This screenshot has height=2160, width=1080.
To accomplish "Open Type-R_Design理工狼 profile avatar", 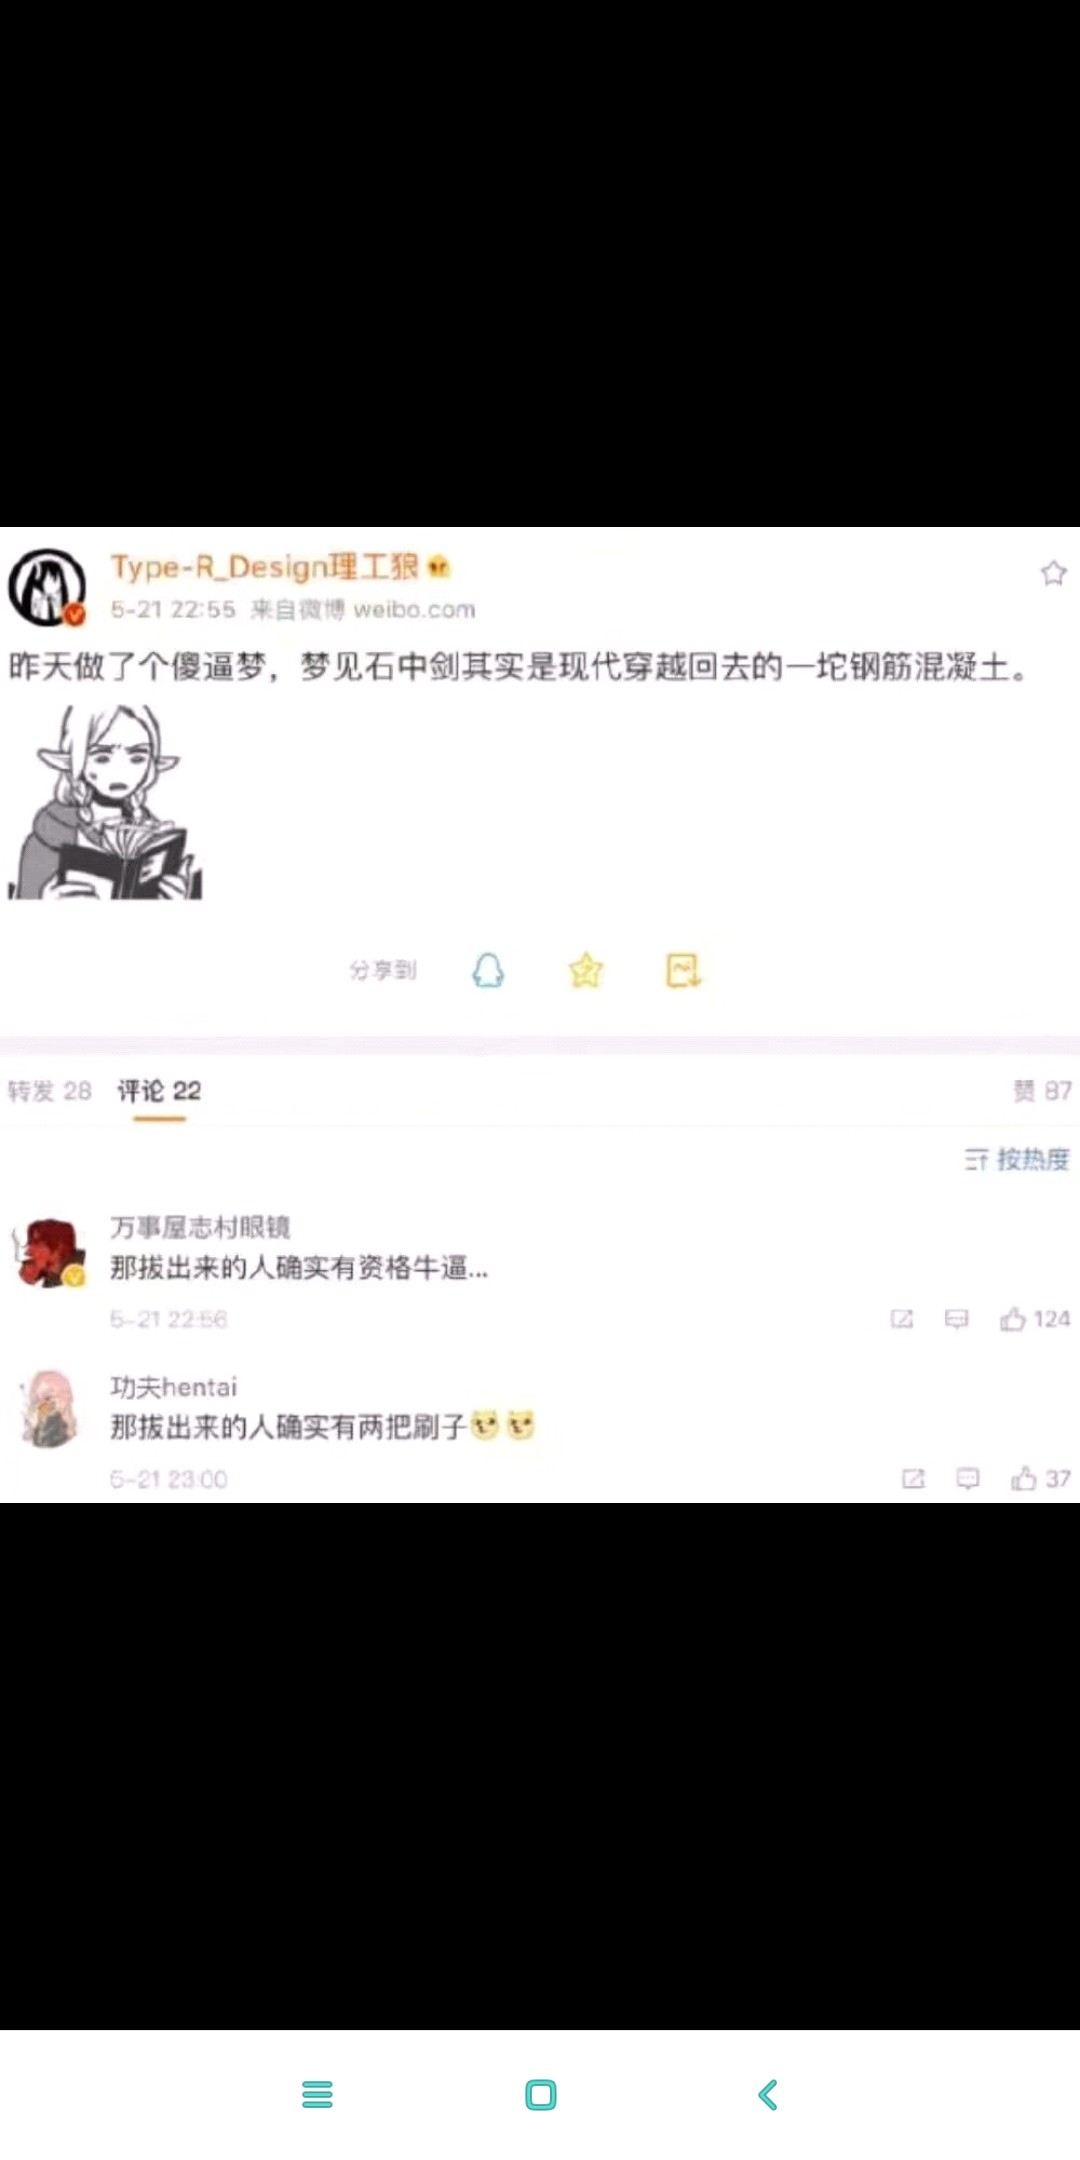I will pyautogui.click(x=47, y=587).
